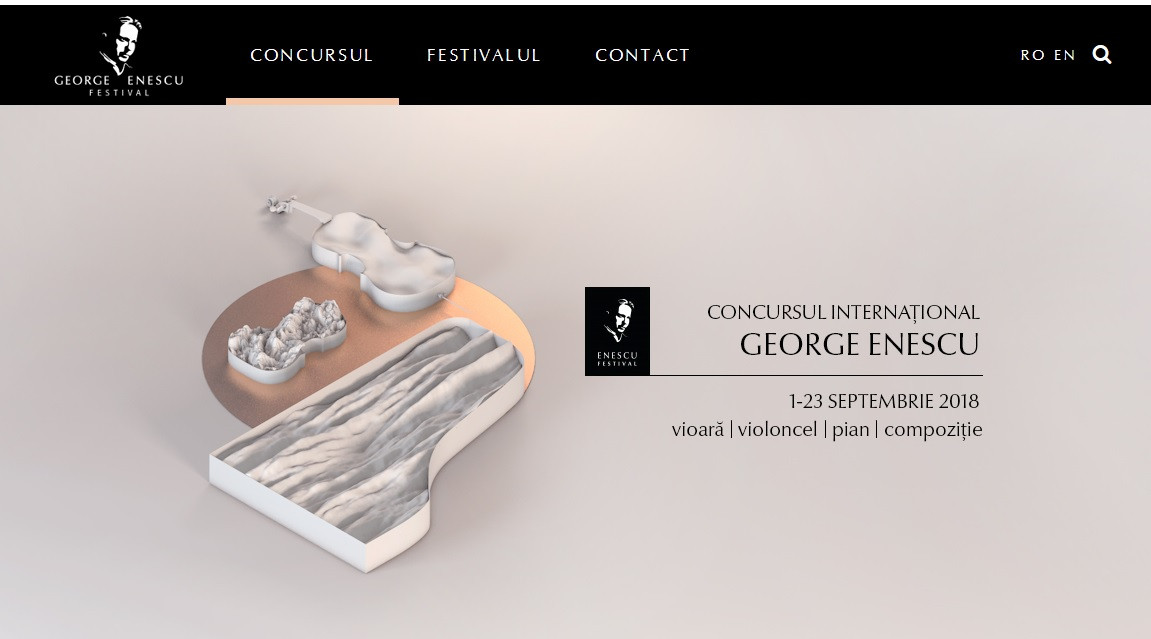Viewport: 1151px width, 639px height.
Task: Select the compoziție category text
Action: click(x=933, y=431)
